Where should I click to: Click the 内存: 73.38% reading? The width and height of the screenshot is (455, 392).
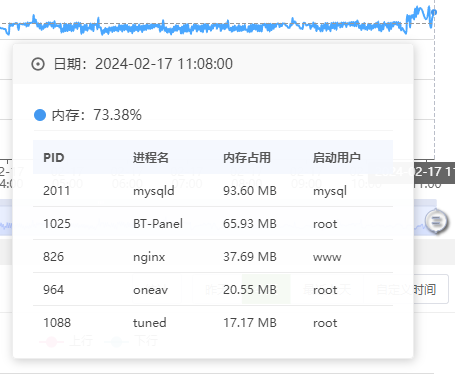click(97, 115)
